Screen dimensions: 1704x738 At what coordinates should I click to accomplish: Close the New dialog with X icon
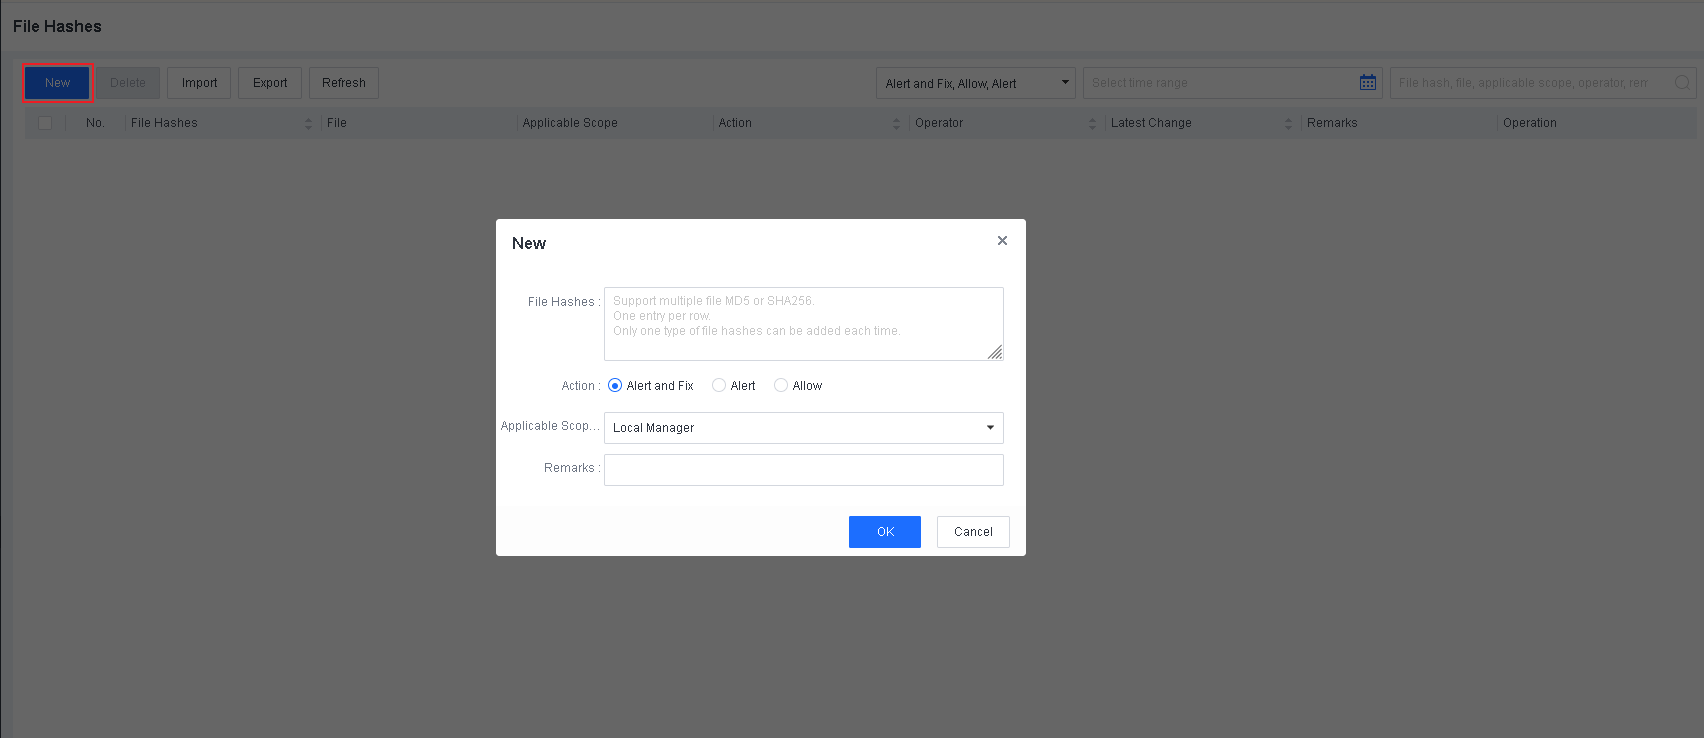coord(1002,241)
